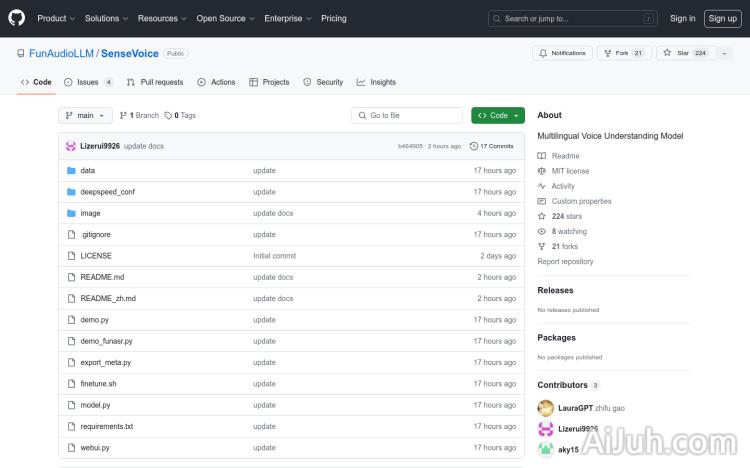Toggle repository Notifications bell
Screen dimensions: 750x468
(x=563, y=53)
